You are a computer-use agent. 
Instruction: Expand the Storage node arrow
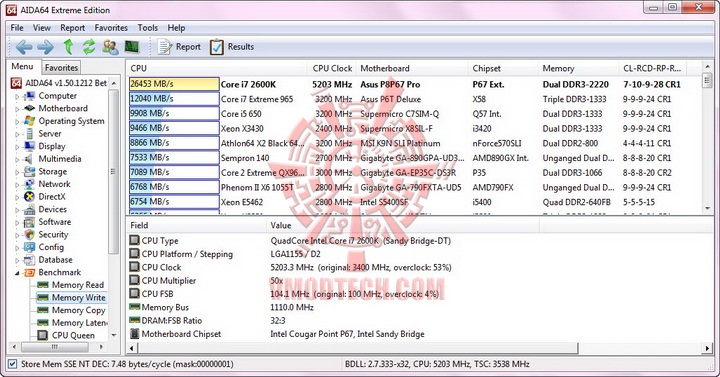(17, 172)
